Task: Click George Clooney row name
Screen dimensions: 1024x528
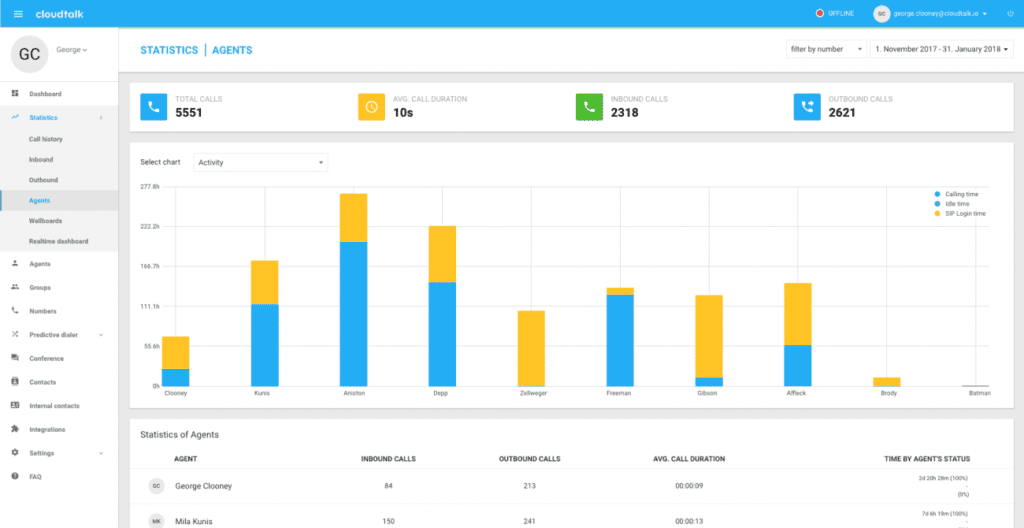Action: [x=204, y=486]
